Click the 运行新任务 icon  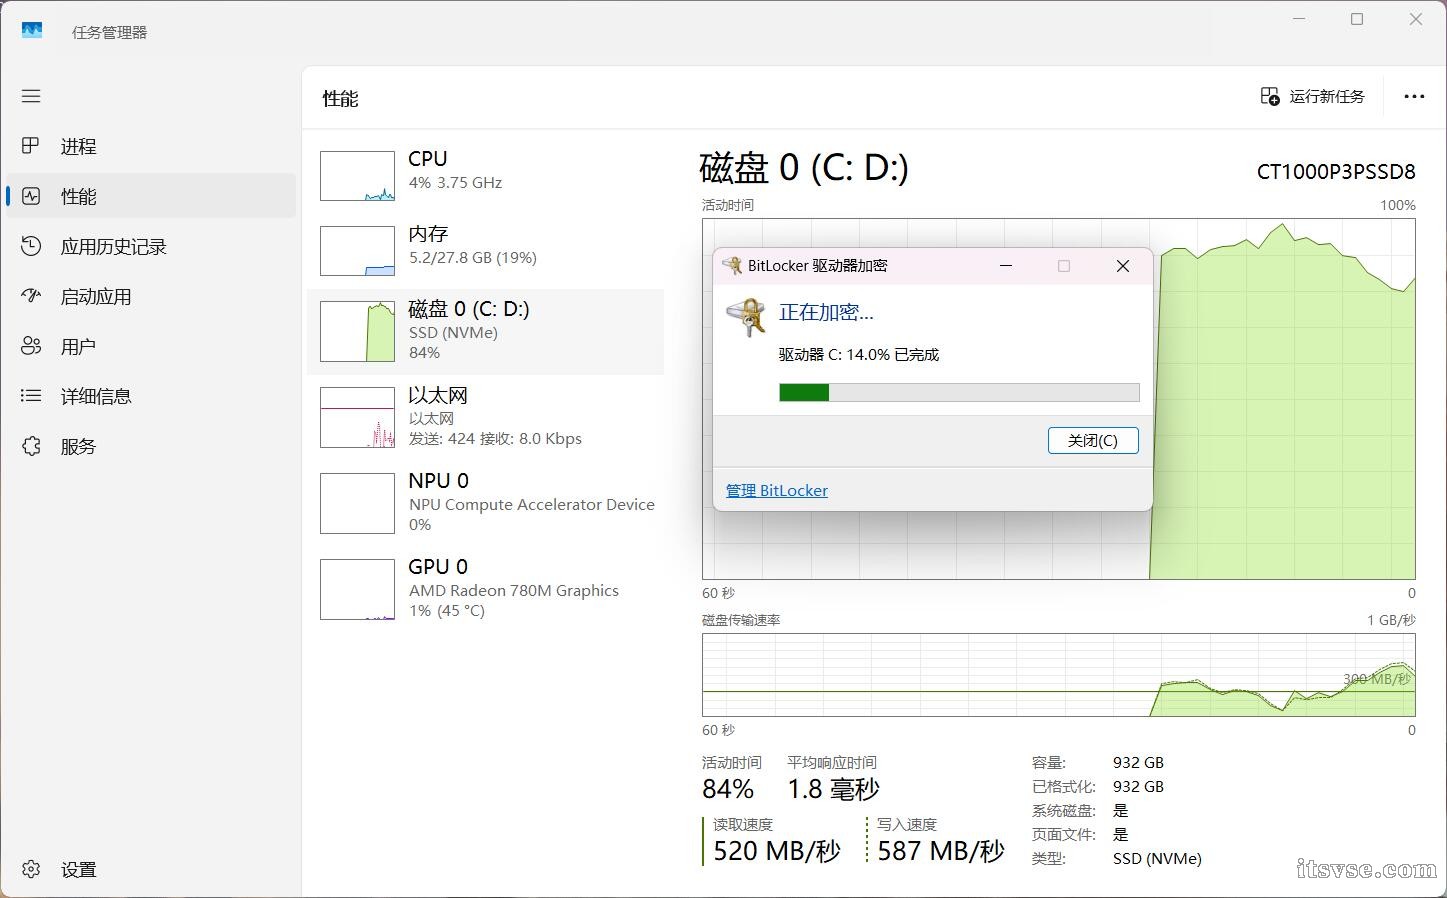pos(1270,96)
